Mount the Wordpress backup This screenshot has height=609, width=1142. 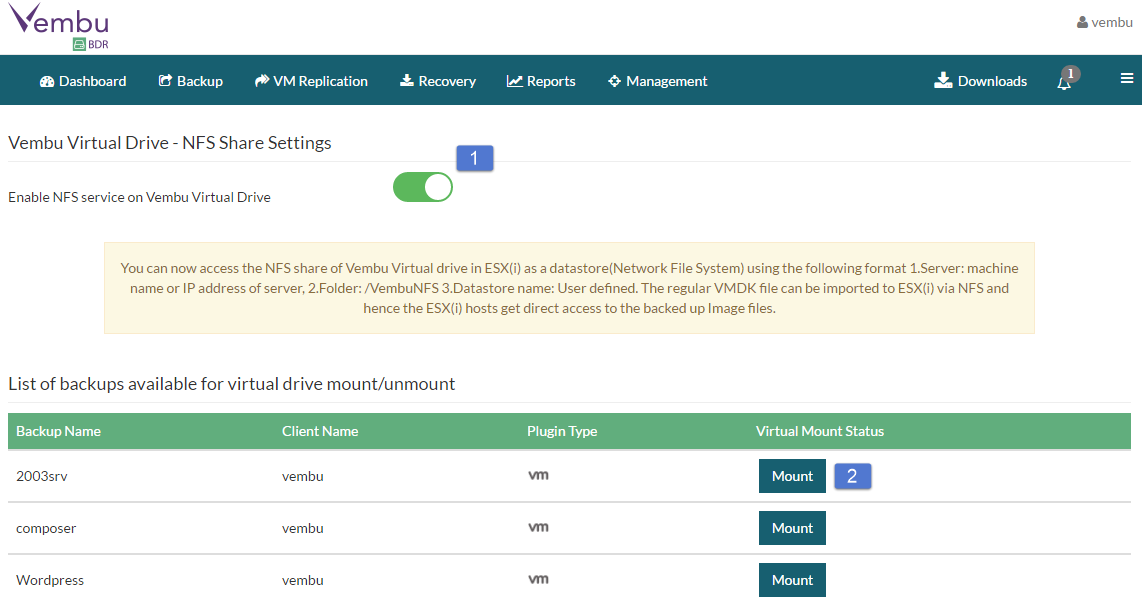[792, 580]
